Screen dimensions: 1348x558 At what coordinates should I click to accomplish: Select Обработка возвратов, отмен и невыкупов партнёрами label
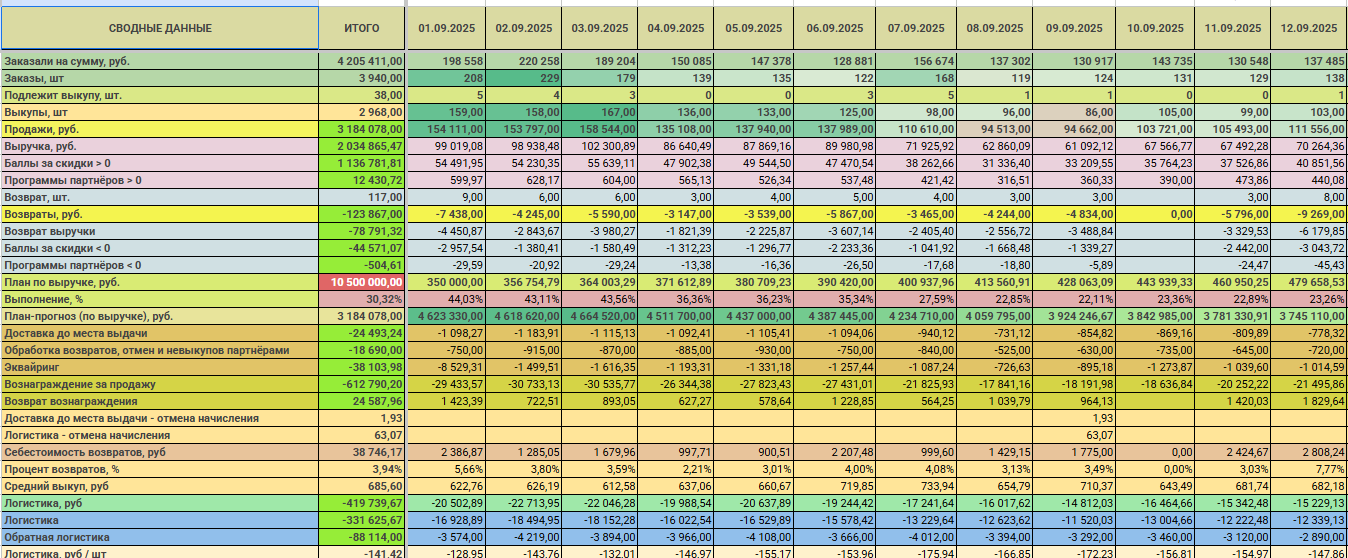click(x=160, y=350)
